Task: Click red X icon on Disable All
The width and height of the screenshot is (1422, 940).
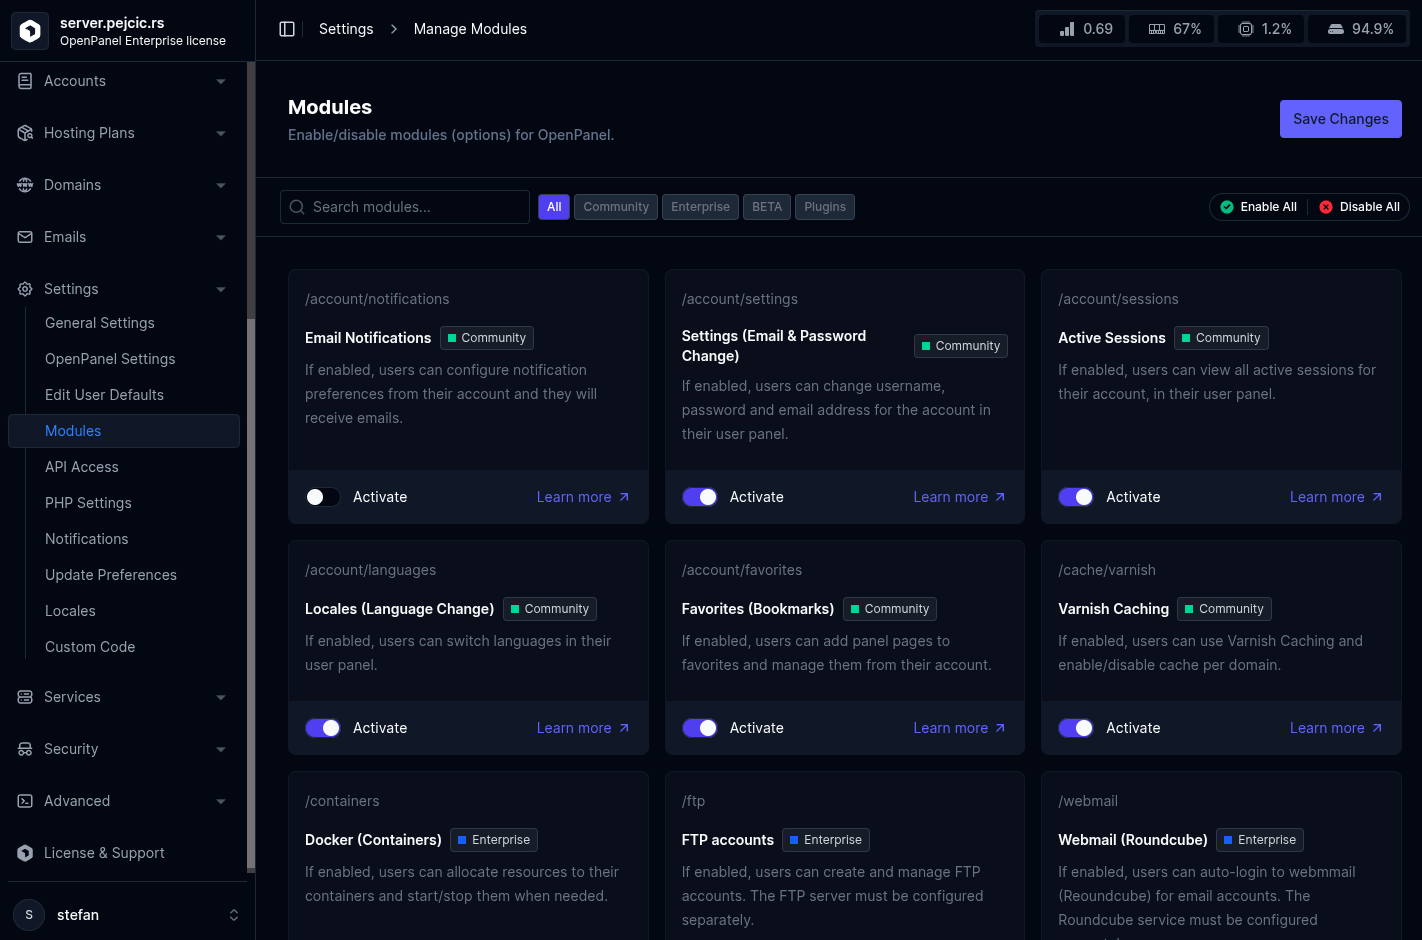Action: (1326, 207)
